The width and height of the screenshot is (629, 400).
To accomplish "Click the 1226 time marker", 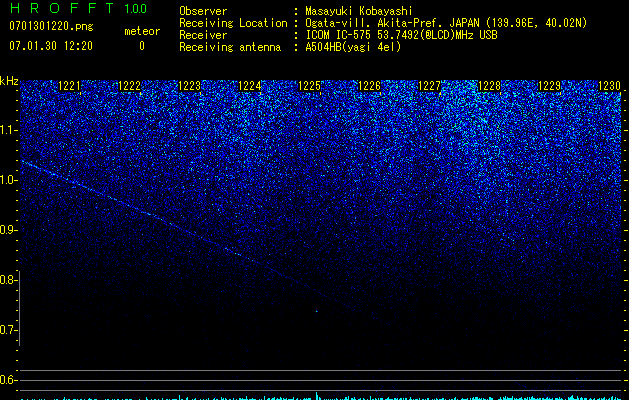I will [369, 86].
